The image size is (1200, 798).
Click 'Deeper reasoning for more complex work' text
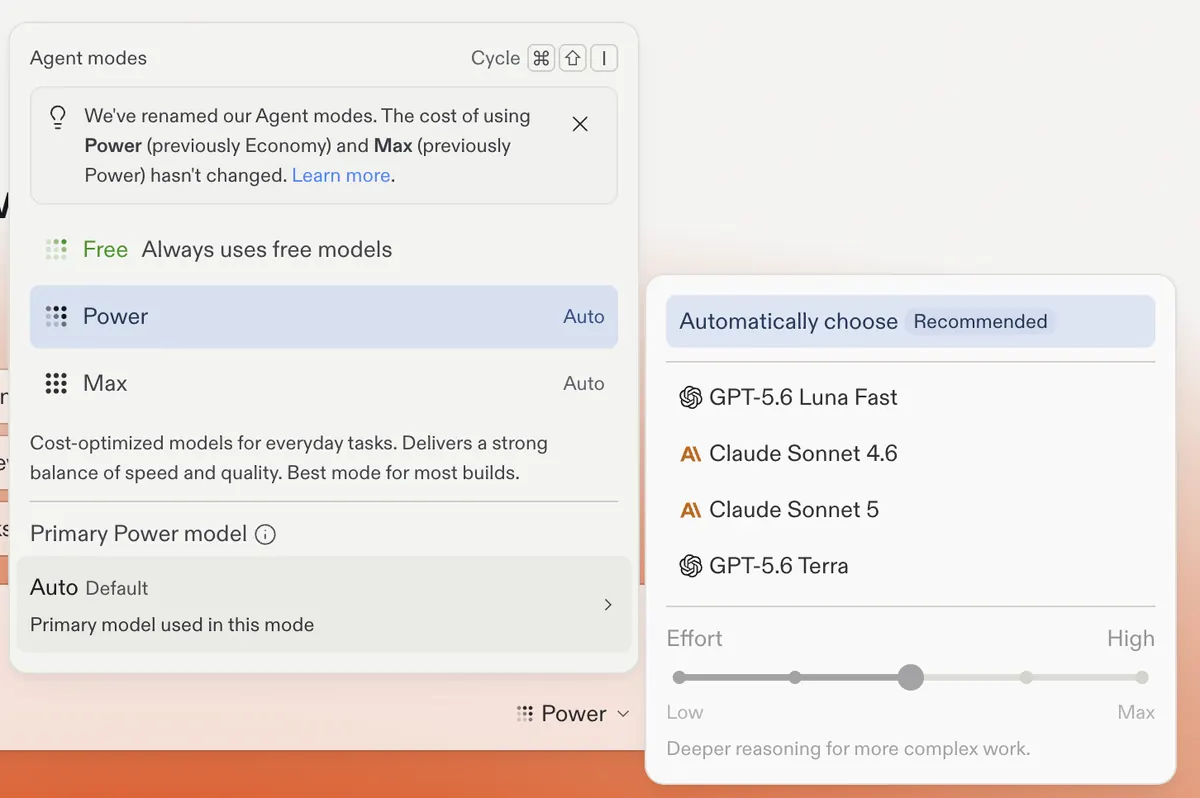[x=848, y=749]
